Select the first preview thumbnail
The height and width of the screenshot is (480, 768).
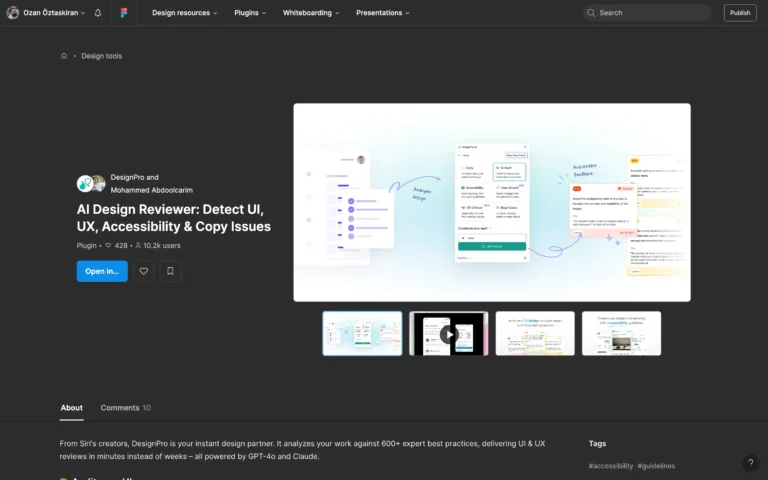click(362, 334)
